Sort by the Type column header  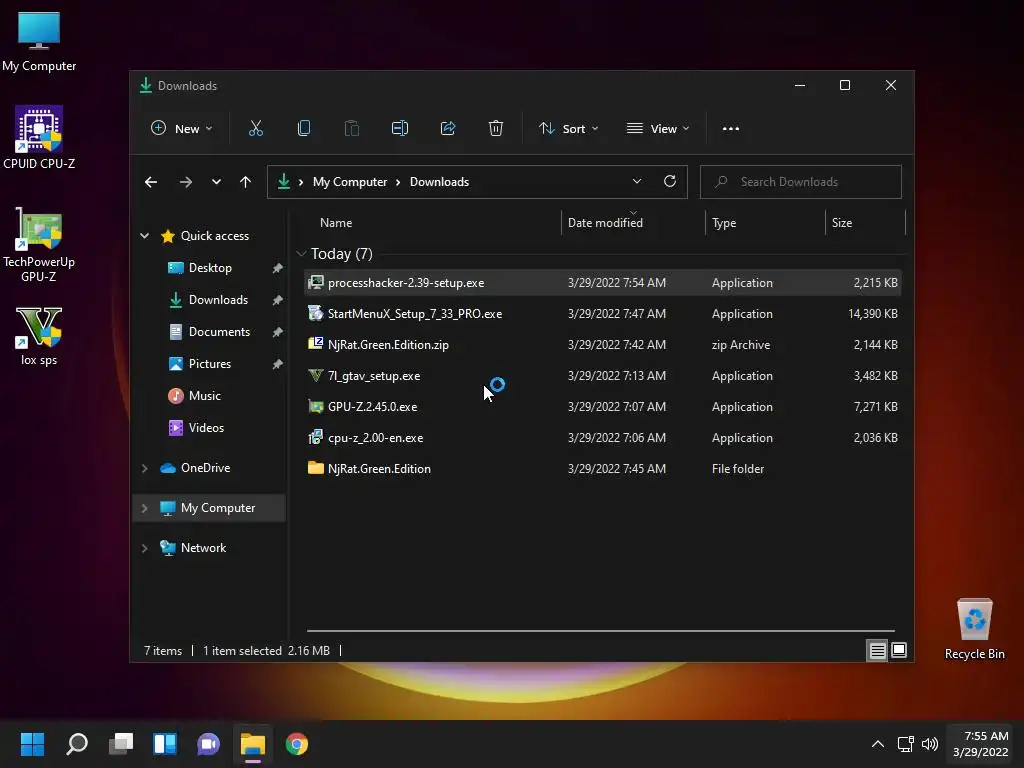(724, 223)
